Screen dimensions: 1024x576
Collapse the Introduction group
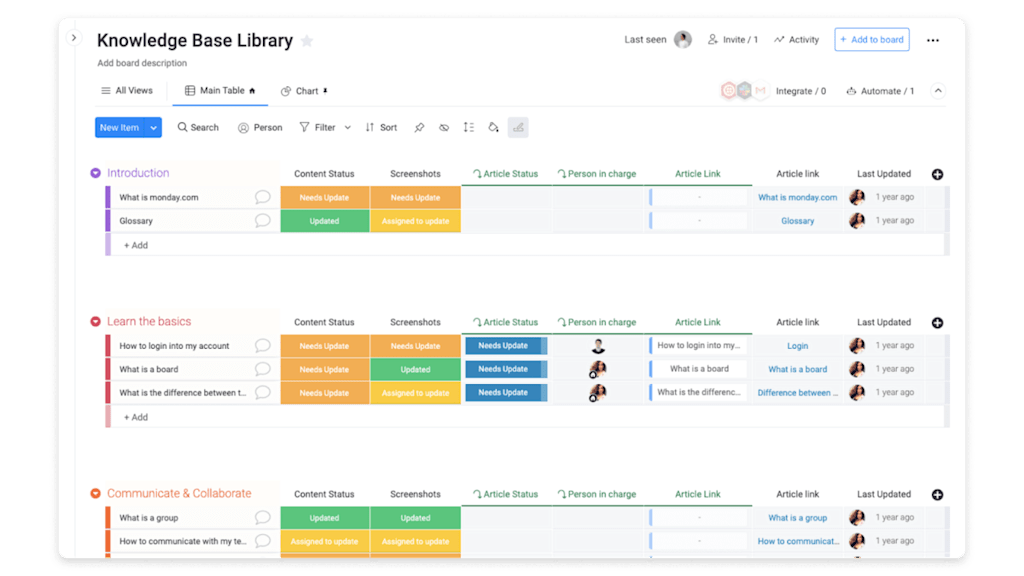pos(95,173)
